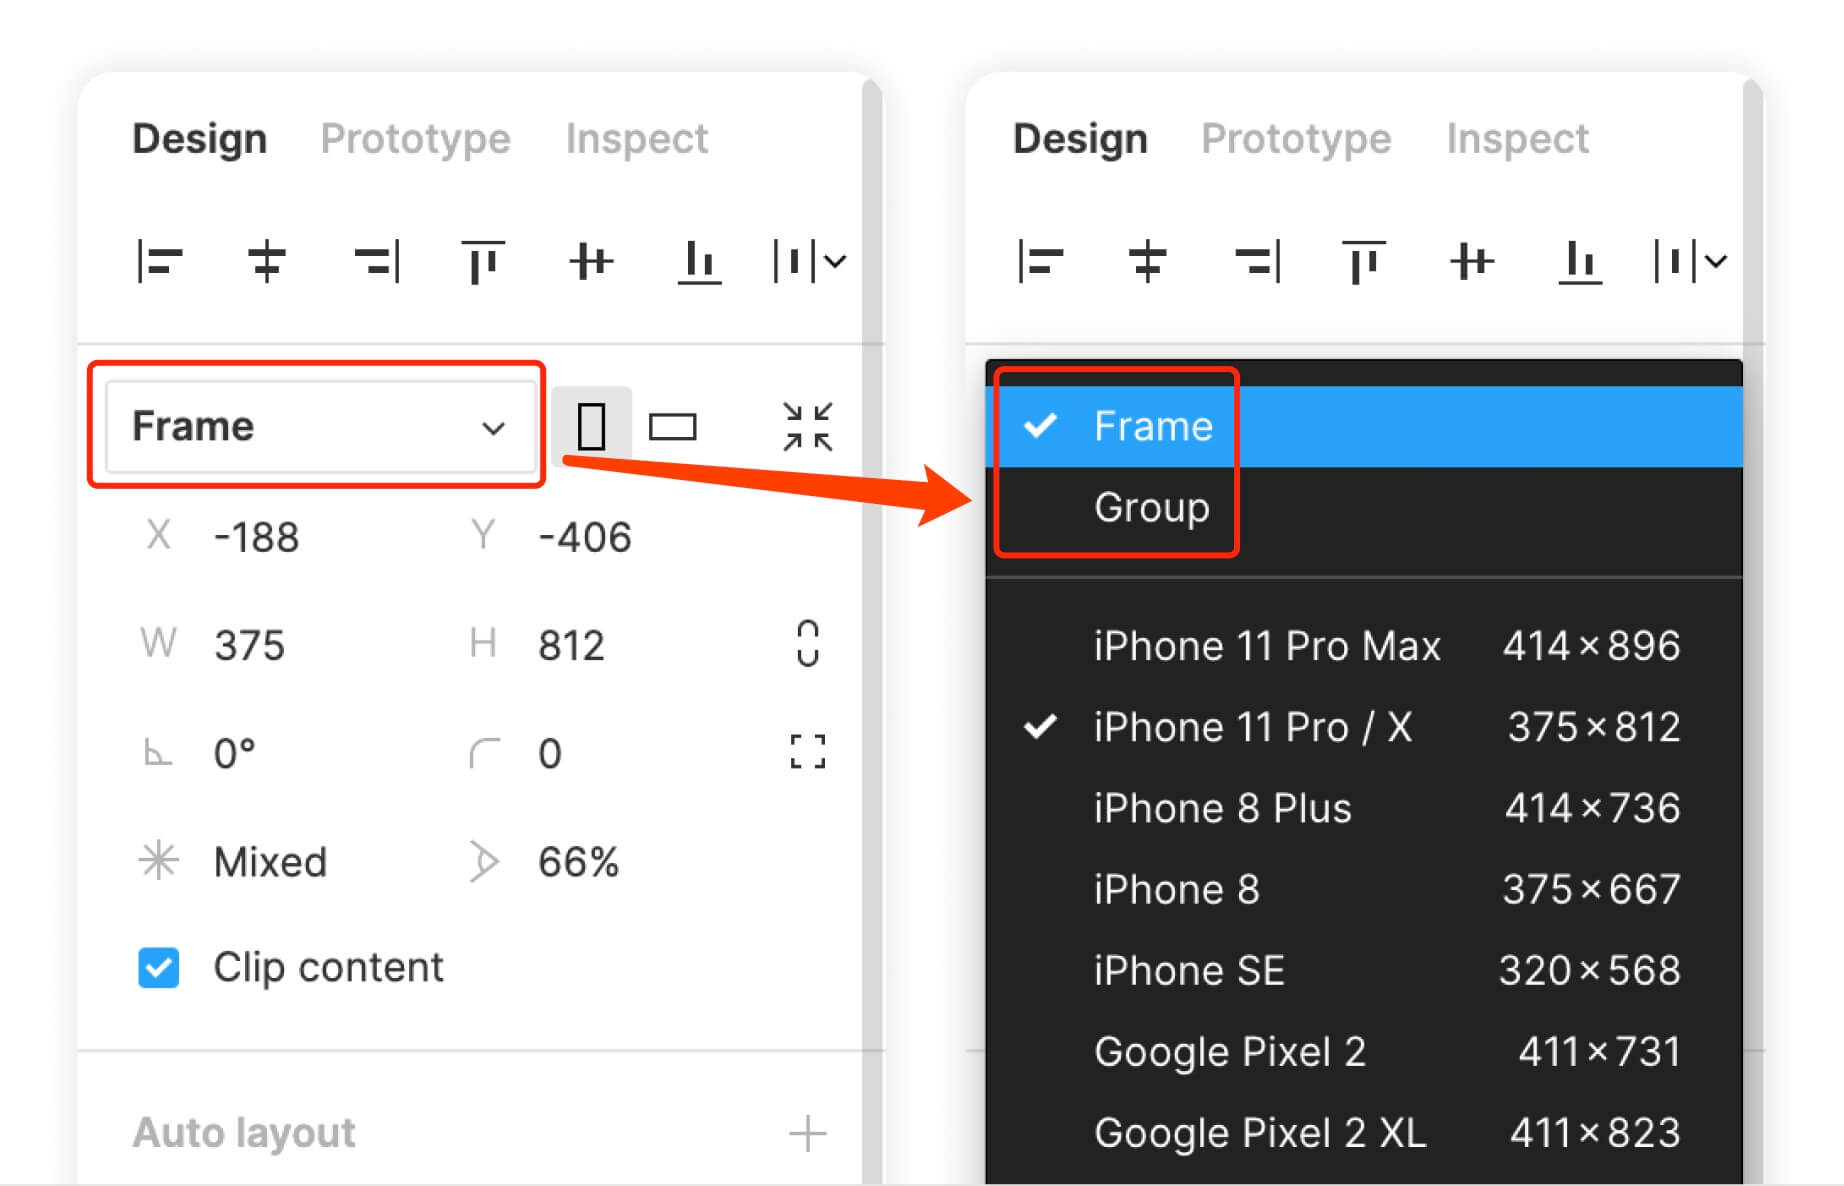Click the opacity value 66%

coord(578,862)
